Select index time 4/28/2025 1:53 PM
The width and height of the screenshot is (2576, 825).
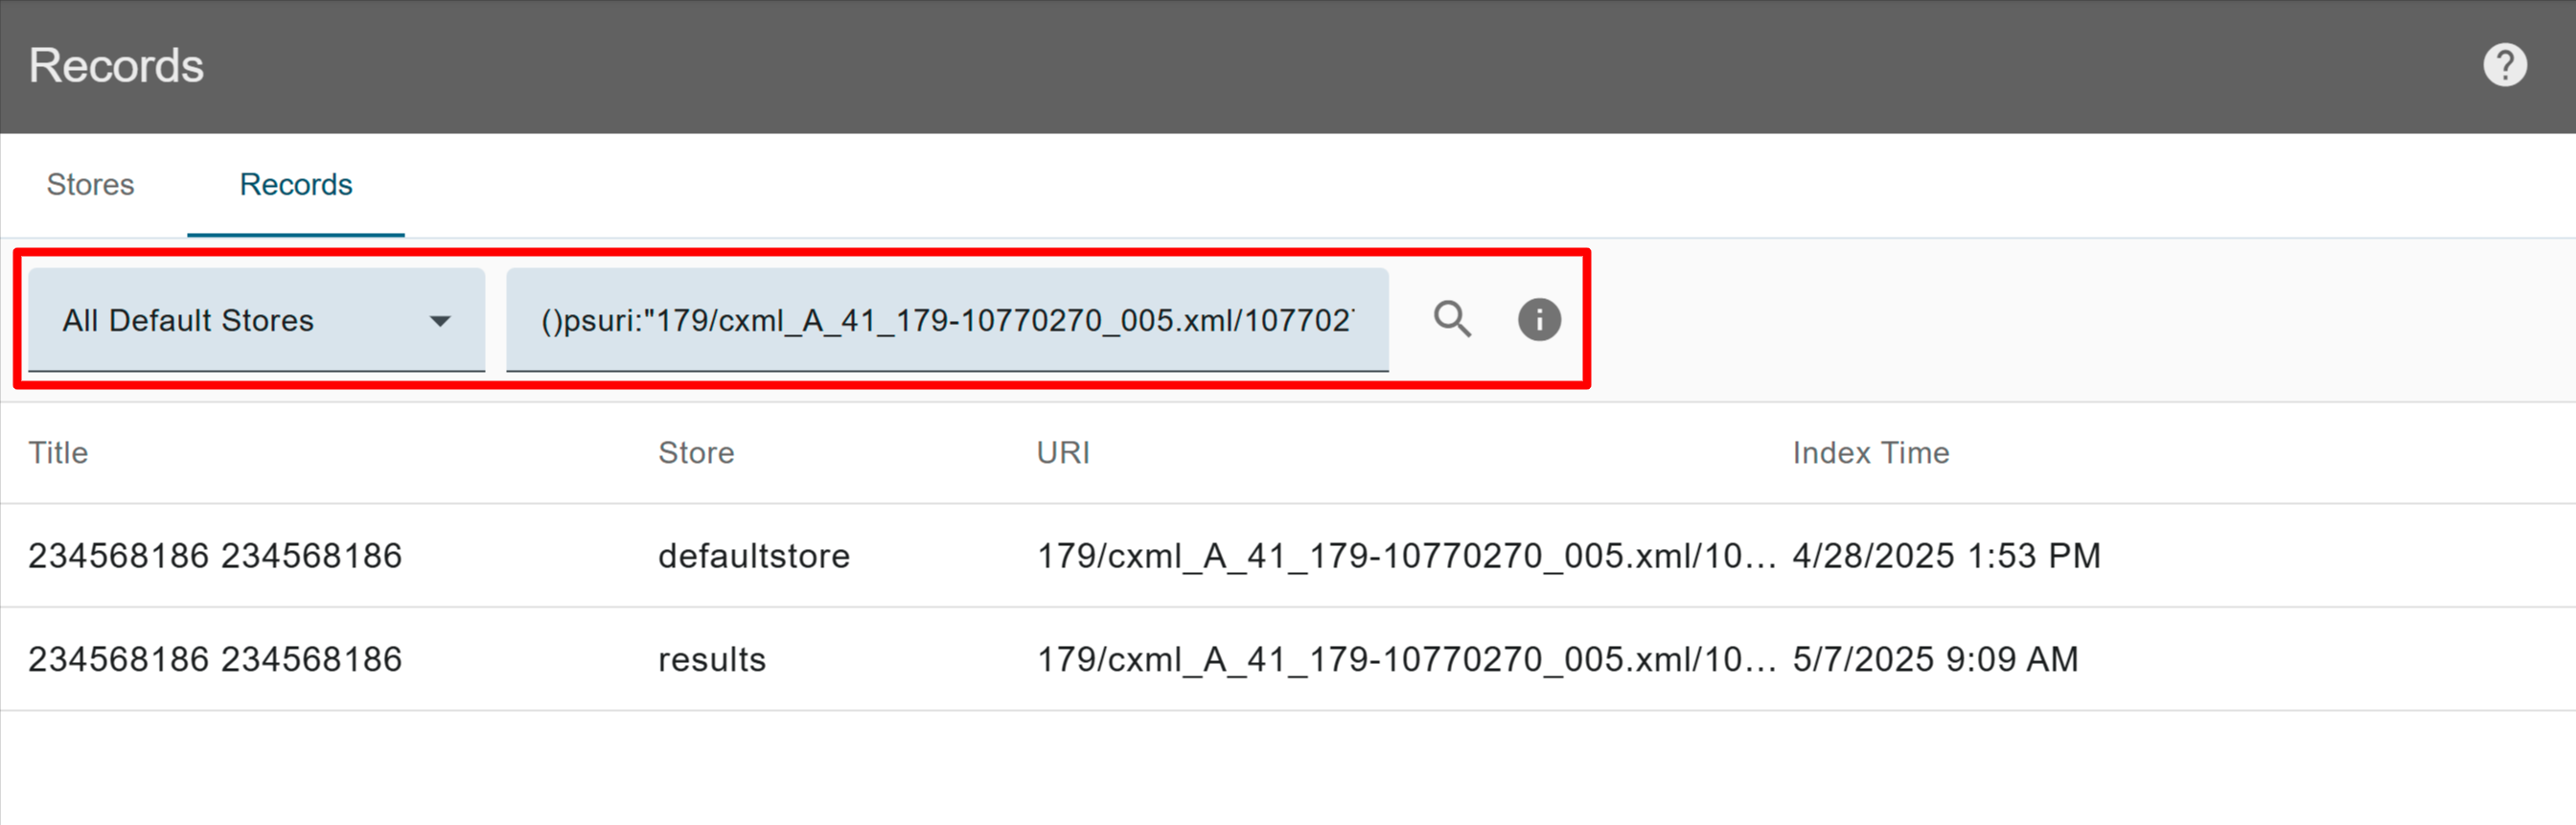[1946, 556]
